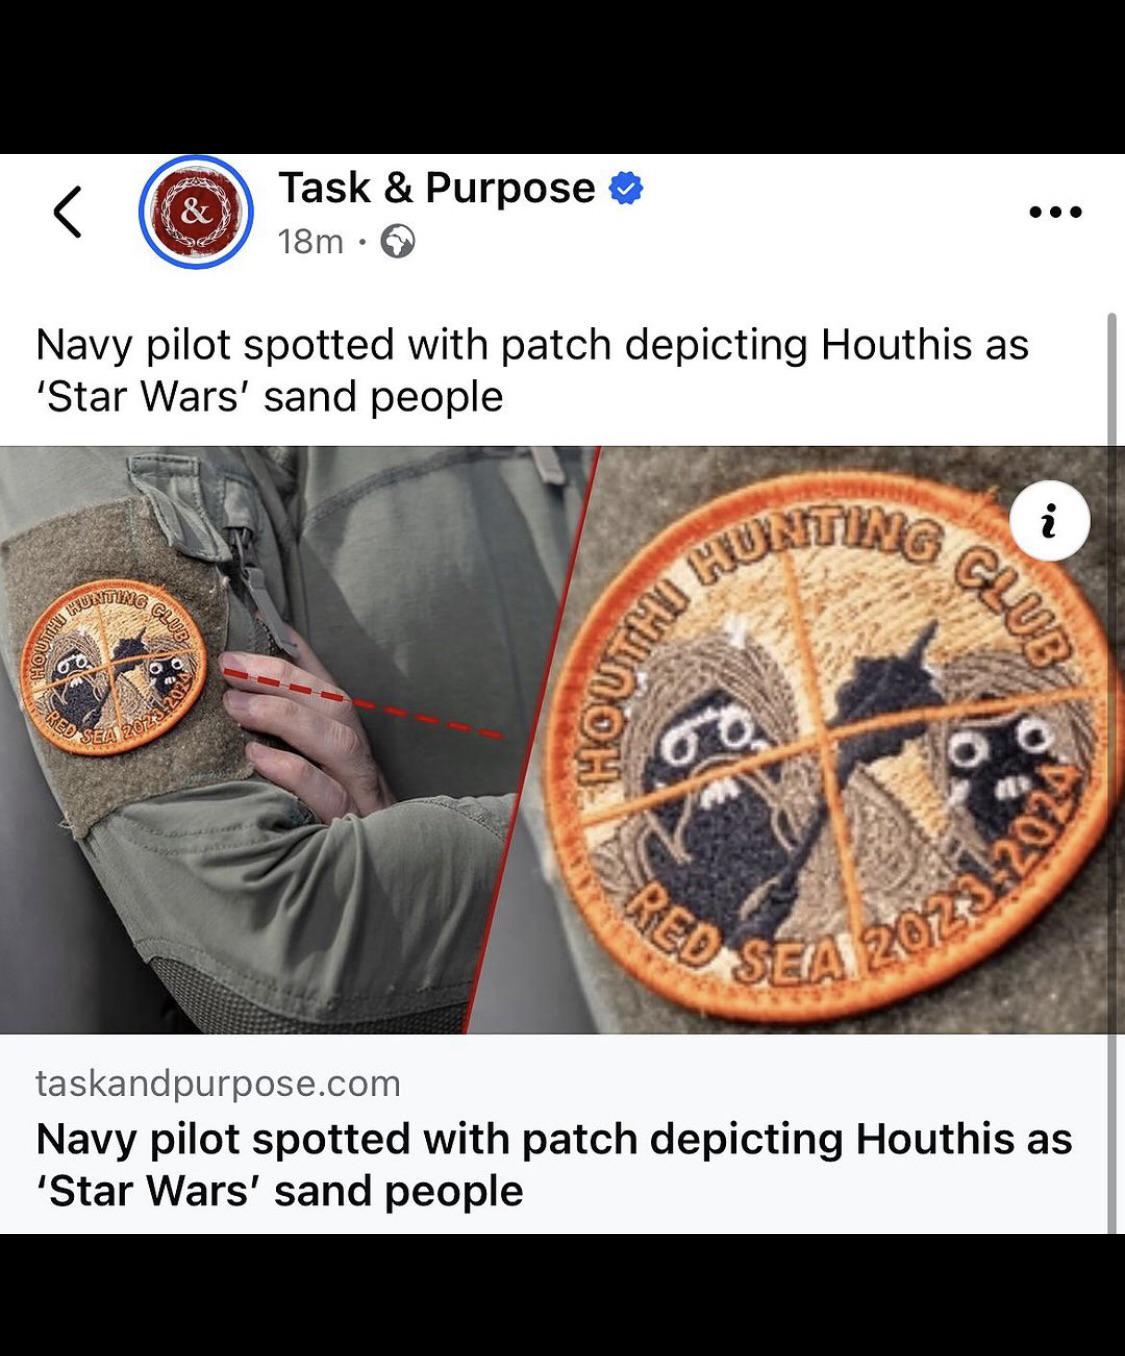Click the red dashed line in image
This screenshot has width=1125, height=1356.
(363, 703)
